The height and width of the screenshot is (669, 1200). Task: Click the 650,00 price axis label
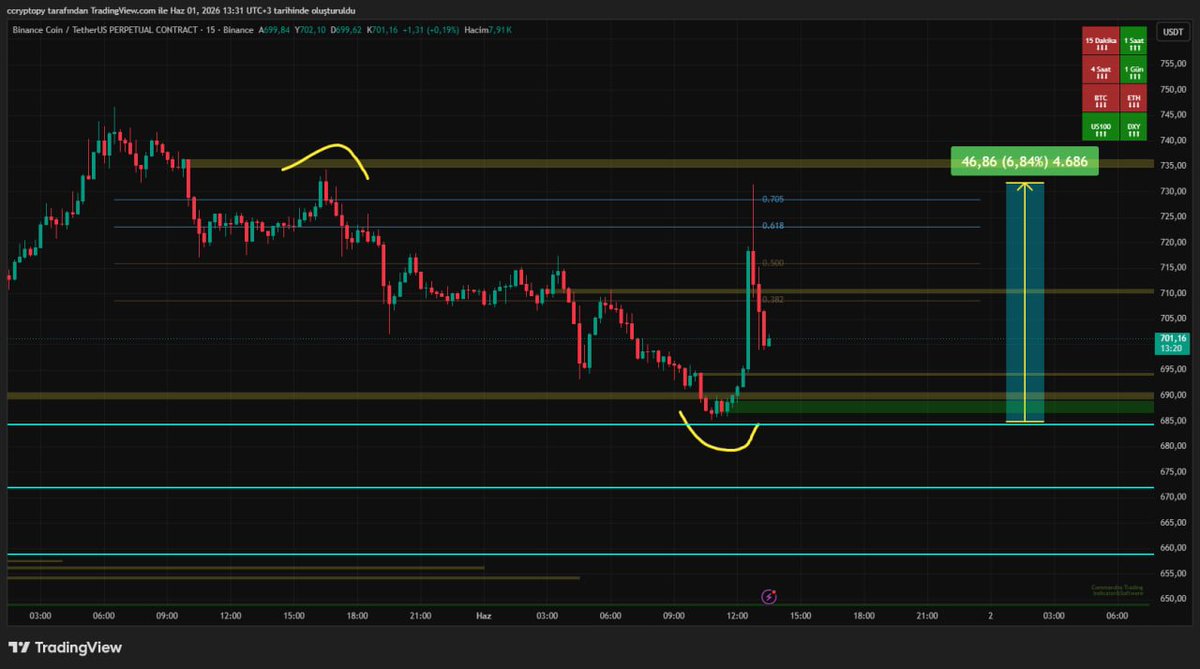click(x=1171, y=599)
